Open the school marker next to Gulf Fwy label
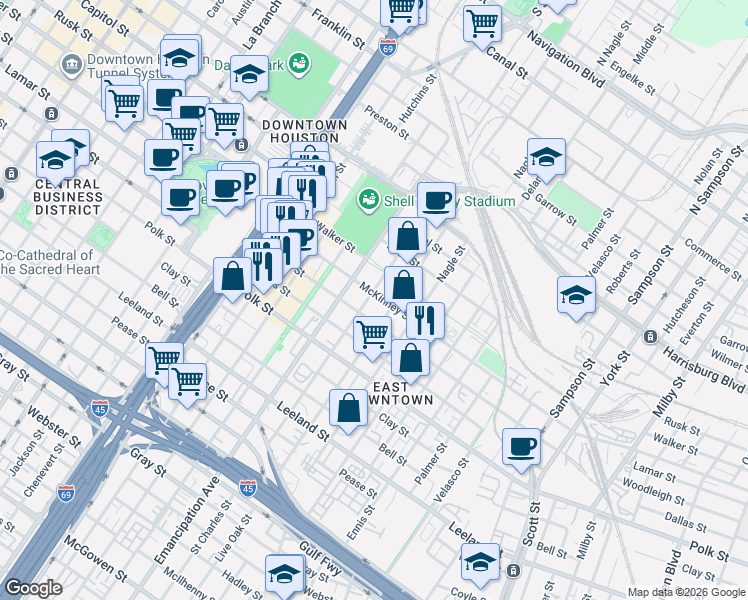This screenshot has height=600, width=748. [285, 575]
